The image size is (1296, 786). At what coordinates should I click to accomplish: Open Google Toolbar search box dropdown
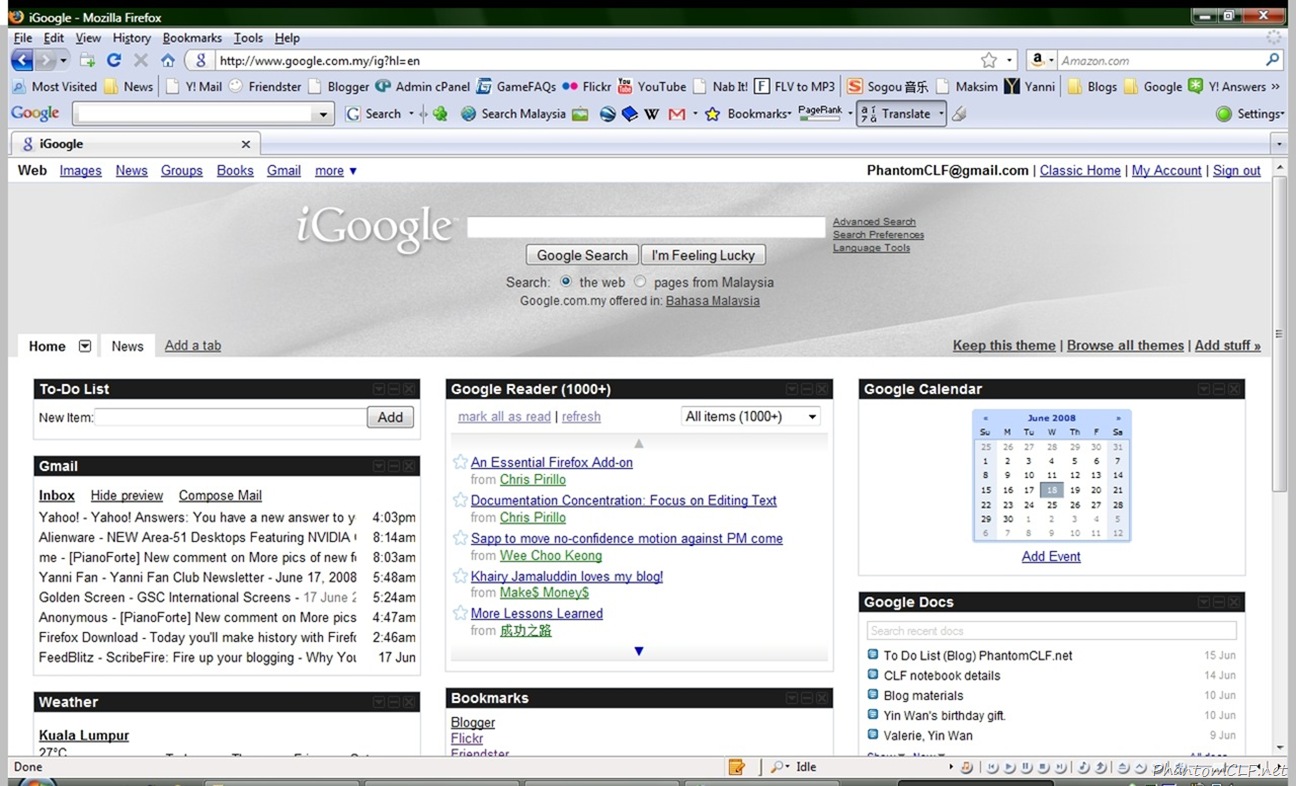[322, 114]
